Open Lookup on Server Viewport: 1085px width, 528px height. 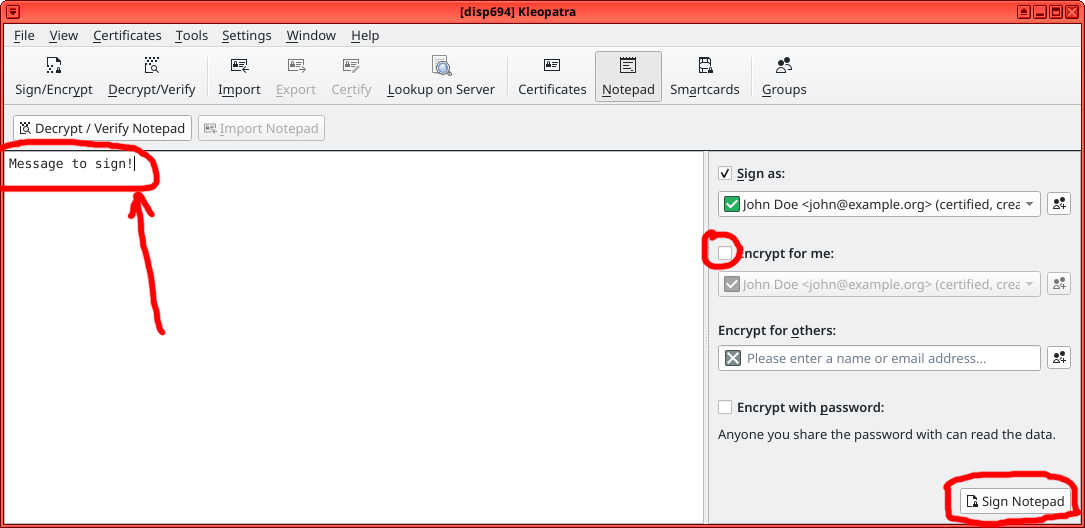[x=441, y=76]
